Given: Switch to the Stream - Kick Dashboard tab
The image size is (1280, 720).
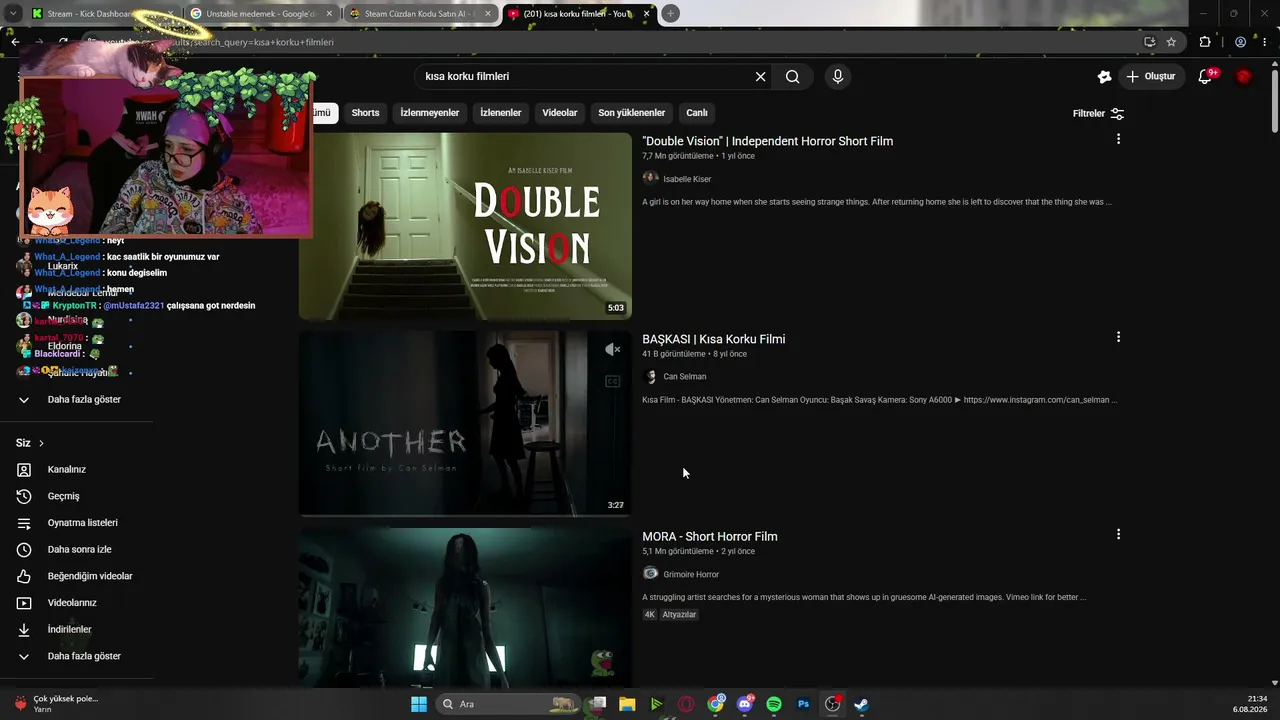Looking at the screenshot, I should click(102, 14).
